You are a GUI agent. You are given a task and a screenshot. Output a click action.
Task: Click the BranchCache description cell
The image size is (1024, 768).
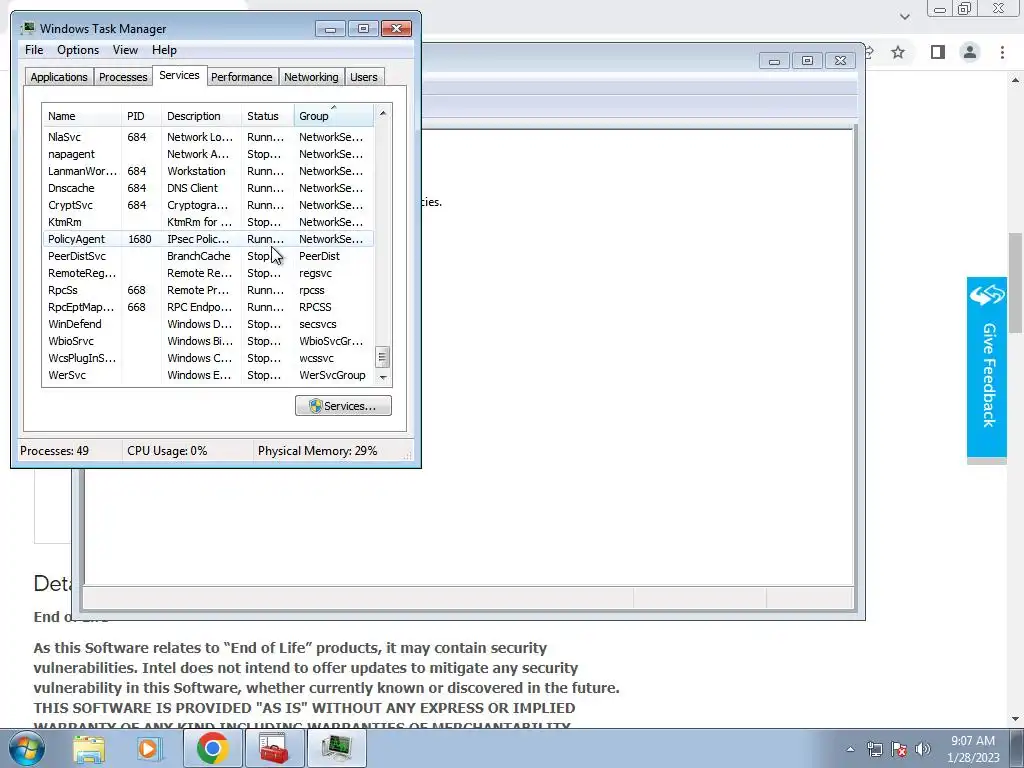199,256
